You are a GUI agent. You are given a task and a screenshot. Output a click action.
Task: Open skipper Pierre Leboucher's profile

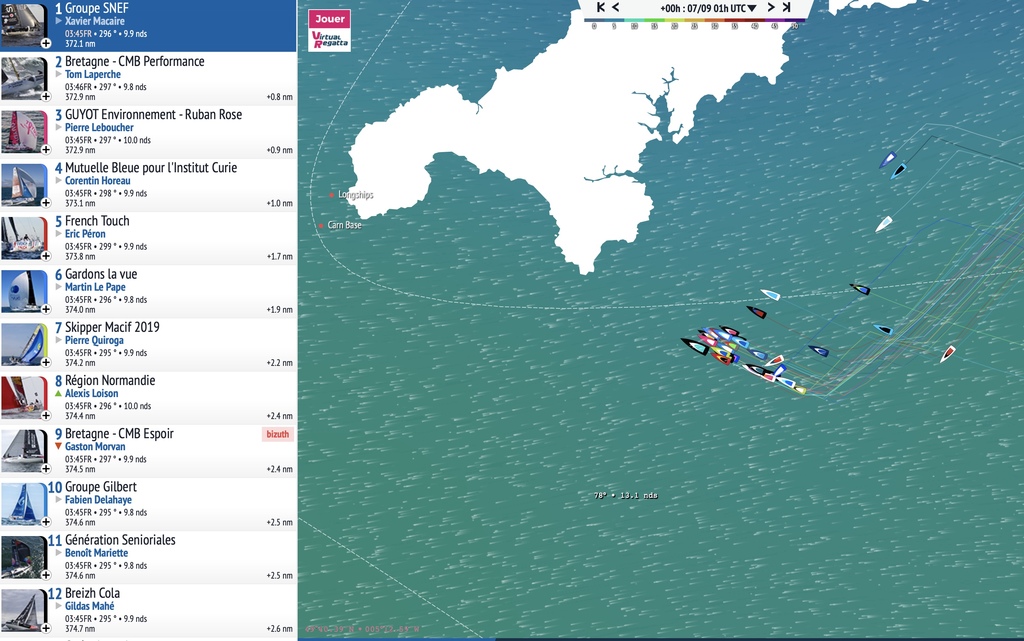(99, 127)
